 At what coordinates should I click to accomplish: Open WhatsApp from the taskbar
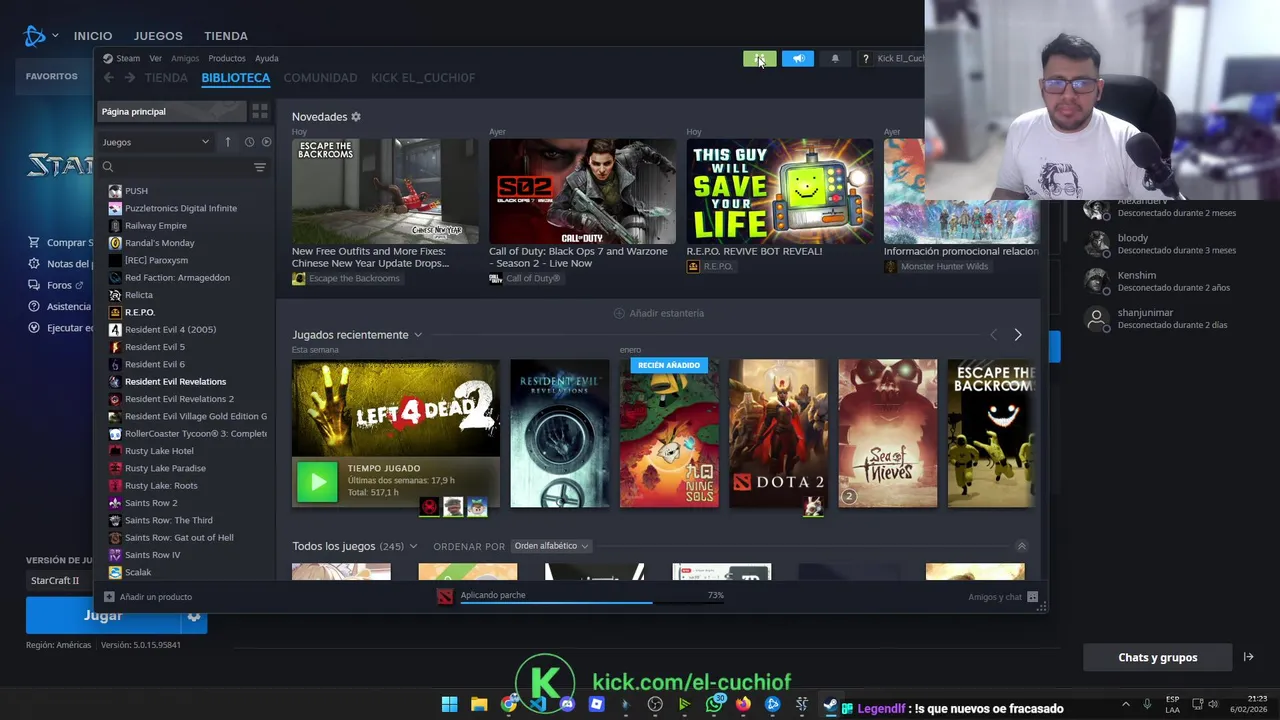[714, 704]
